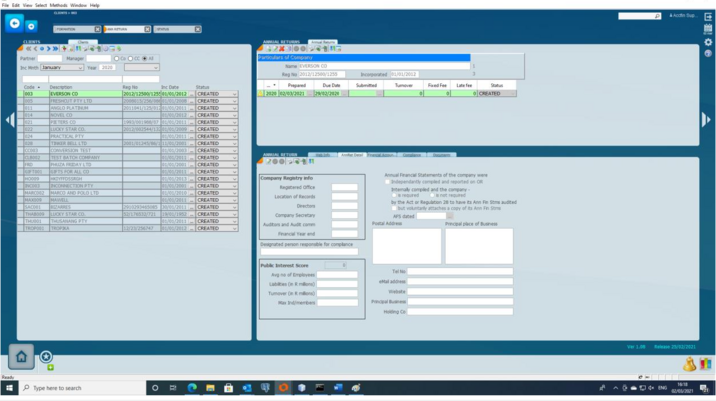Image resolution: width=716 pixels, height=401 pixels.
Task: Click the logout icon at top right
Action: [x=708, y=17]
